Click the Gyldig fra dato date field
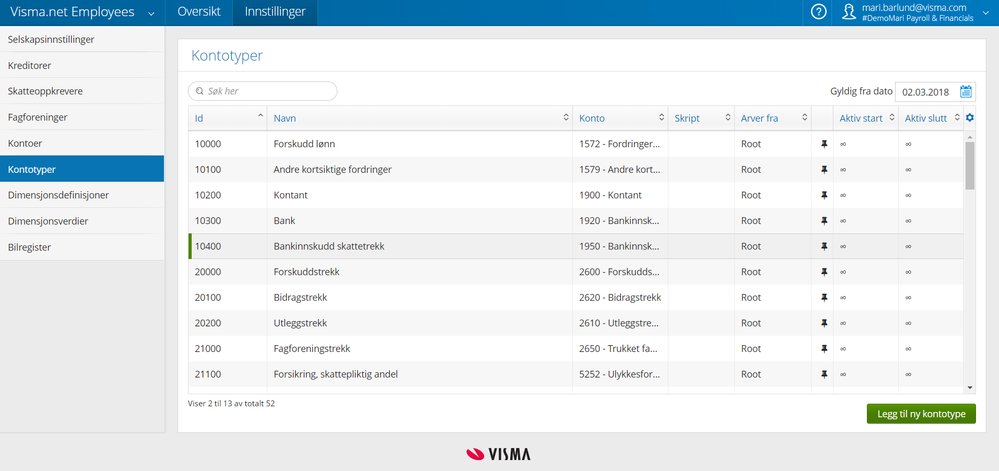 [x=935, y=92]
